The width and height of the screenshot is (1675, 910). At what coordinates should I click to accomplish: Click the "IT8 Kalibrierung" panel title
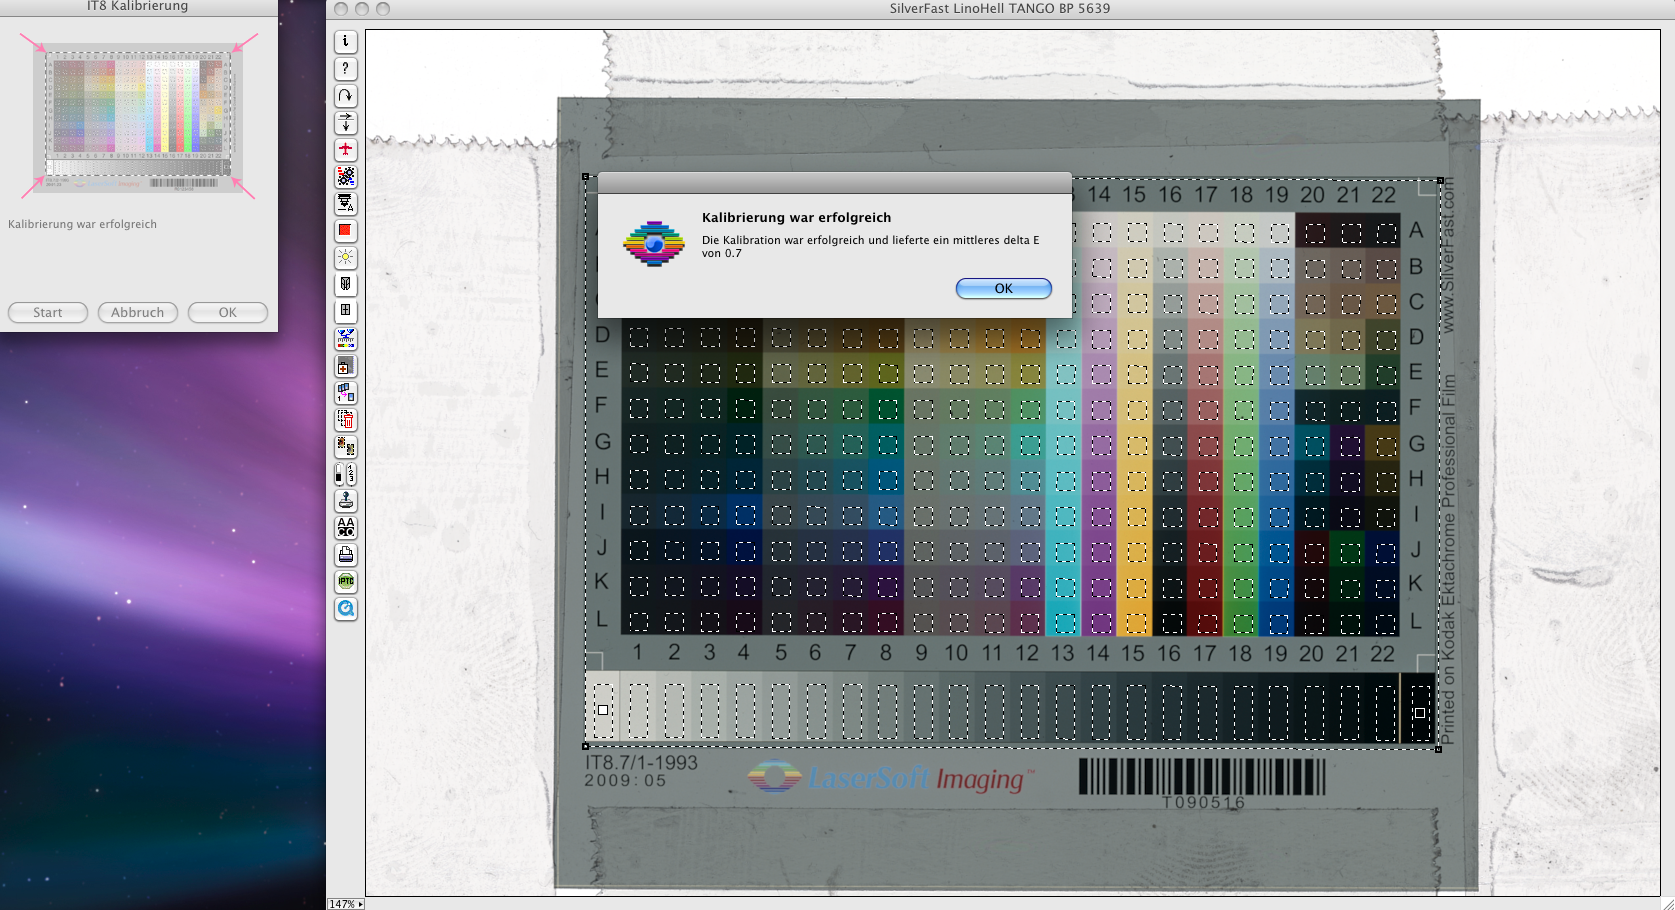pos(137,6)
